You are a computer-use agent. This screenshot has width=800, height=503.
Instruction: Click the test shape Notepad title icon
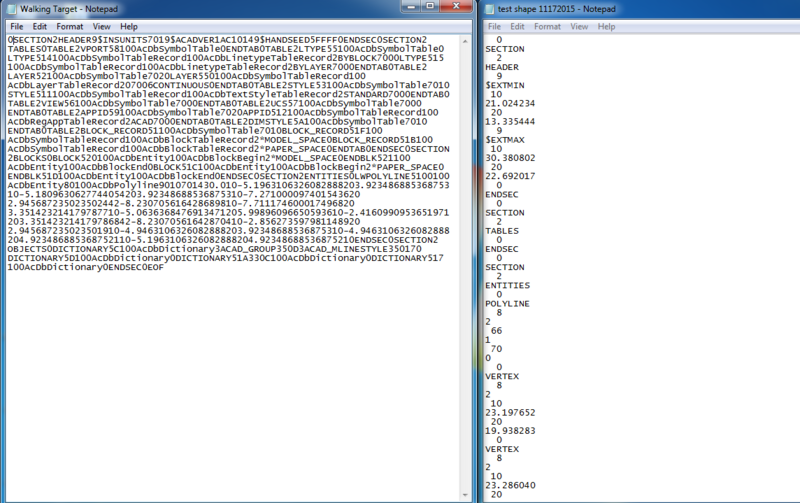(489, 9)
